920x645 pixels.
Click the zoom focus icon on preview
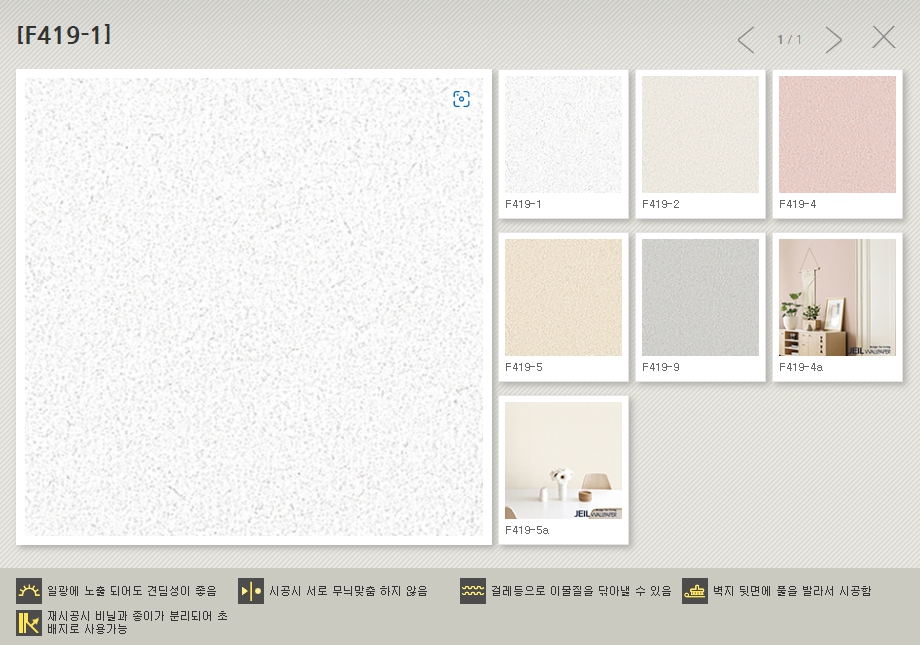[461, 99]
